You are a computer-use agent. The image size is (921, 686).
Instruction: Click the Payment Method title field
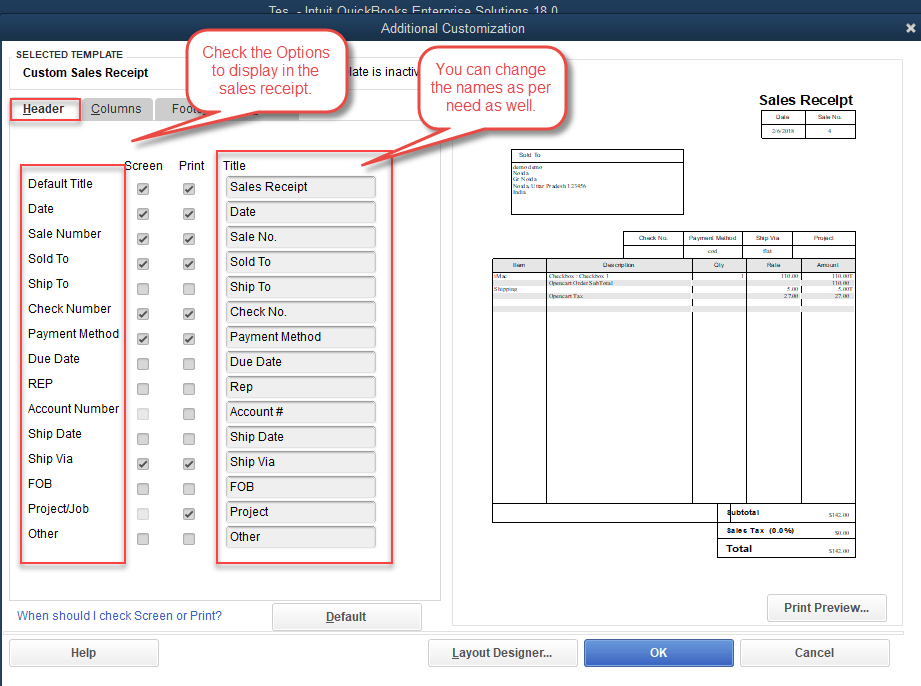tap(300, 337)
